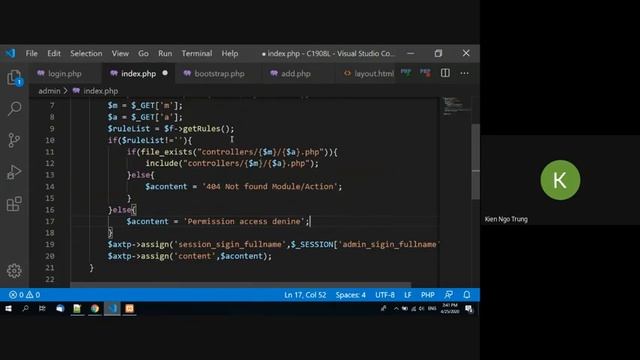Screen dimensions: 640x360
Task: Click 'session_sigin_fullname' on line 19
Action: point(230,244)
